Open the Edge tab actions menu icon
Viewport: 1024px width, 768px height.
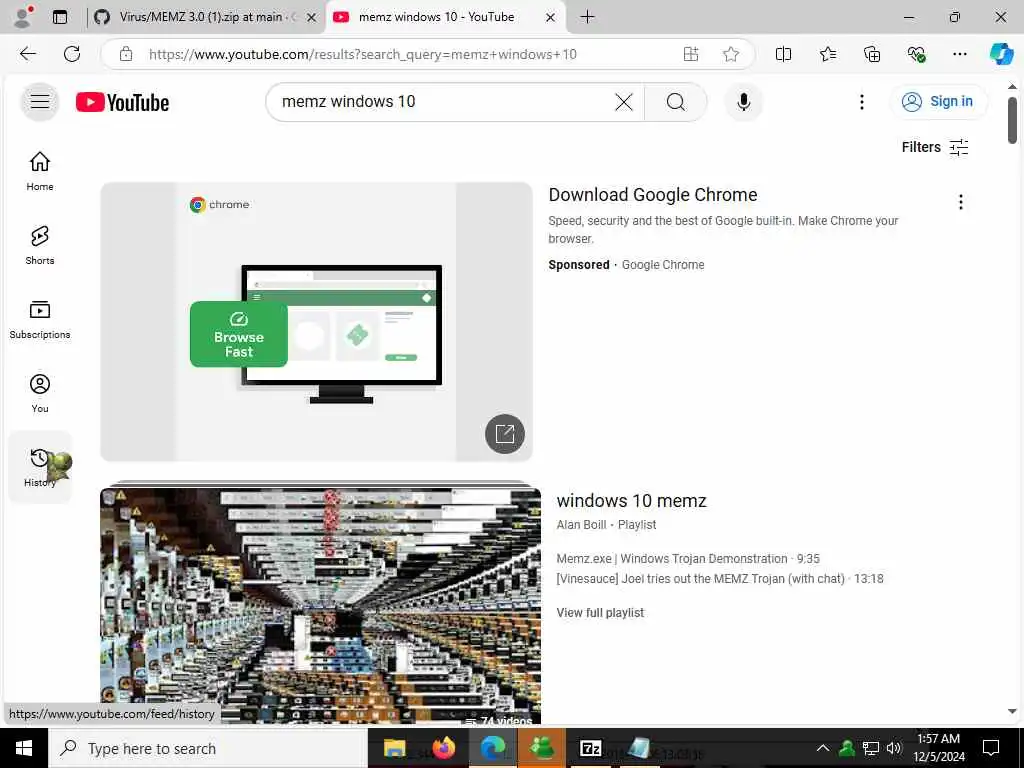60,17
